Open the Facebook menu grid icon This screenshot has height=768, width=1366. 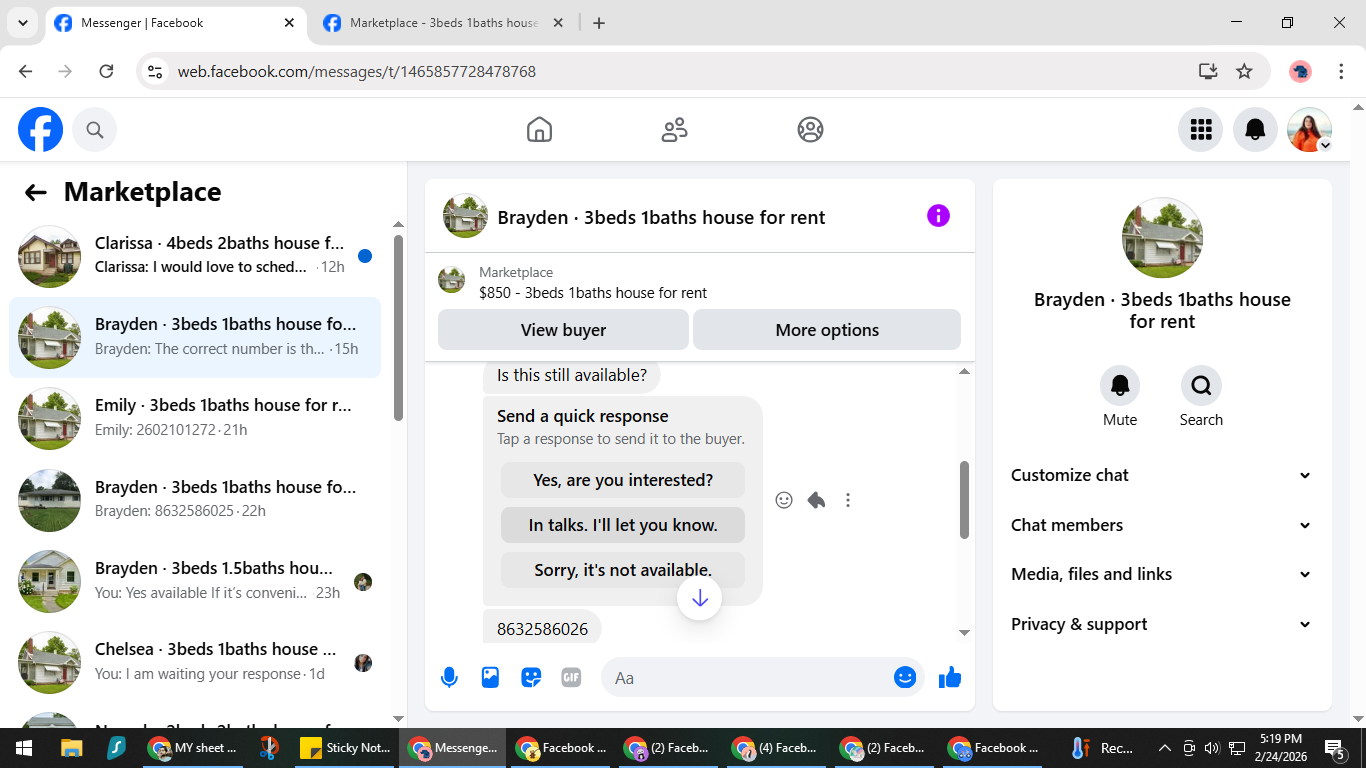pos(1200,130)
